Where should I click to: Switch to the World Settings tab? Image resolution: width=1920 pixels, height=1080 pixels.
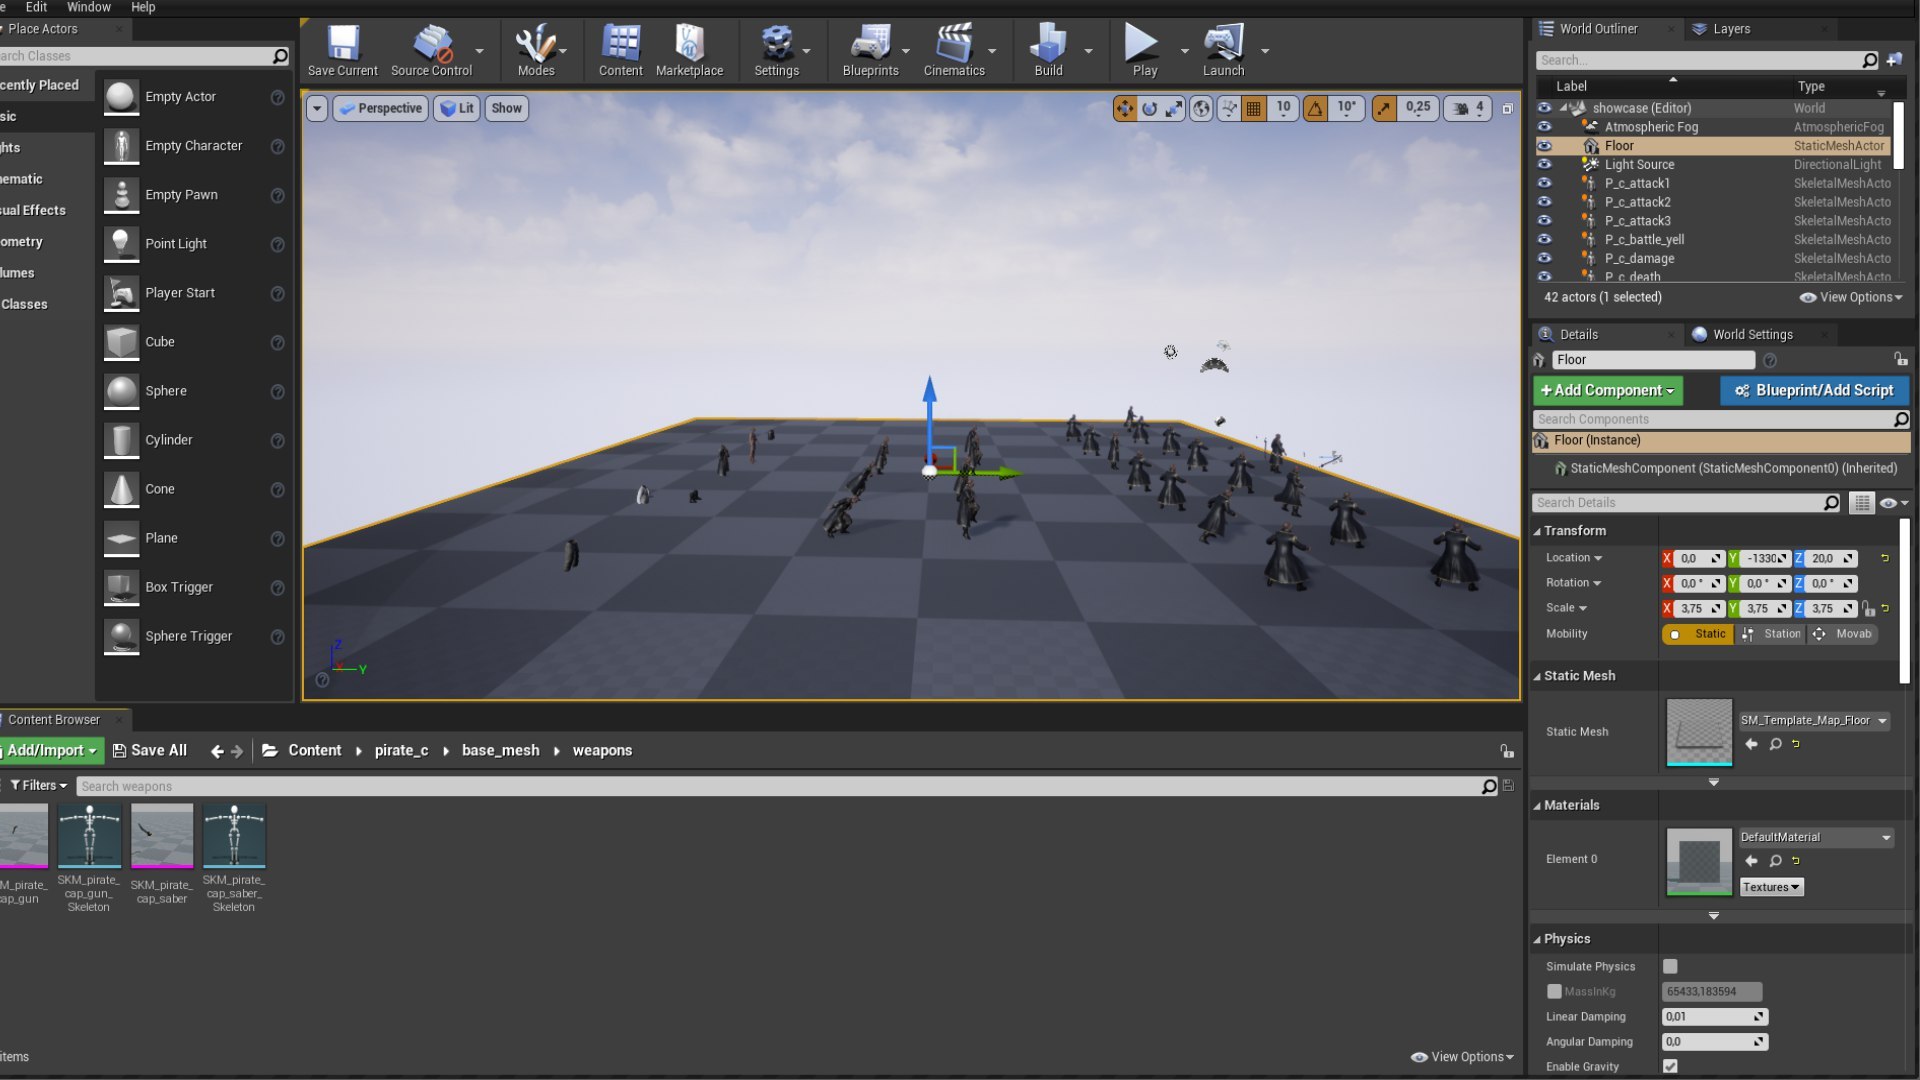click(x=1751, y=334)
